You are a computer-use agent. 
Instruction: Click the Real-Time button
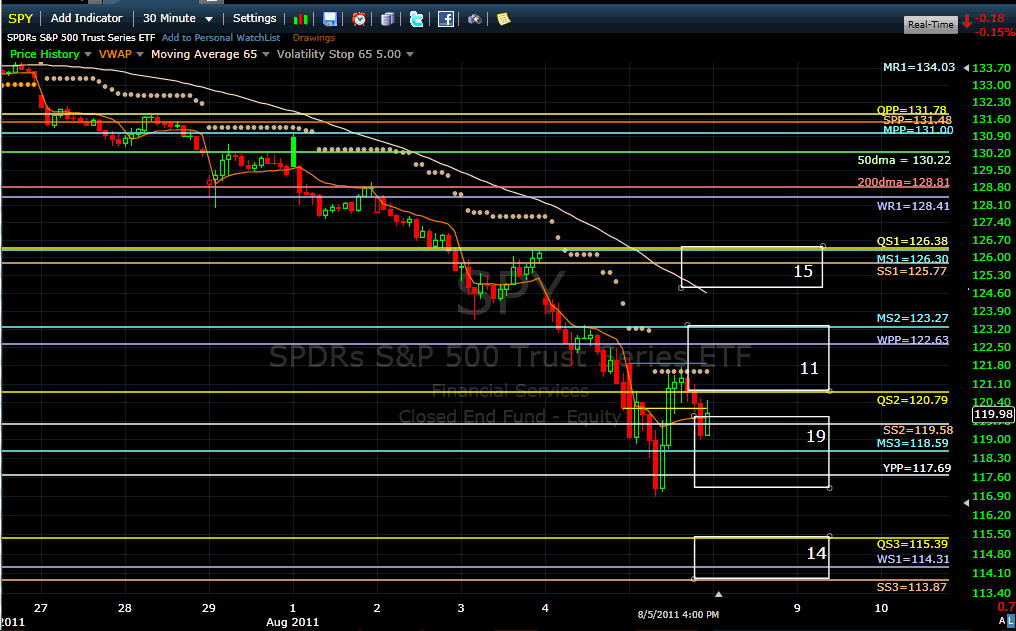930,25
